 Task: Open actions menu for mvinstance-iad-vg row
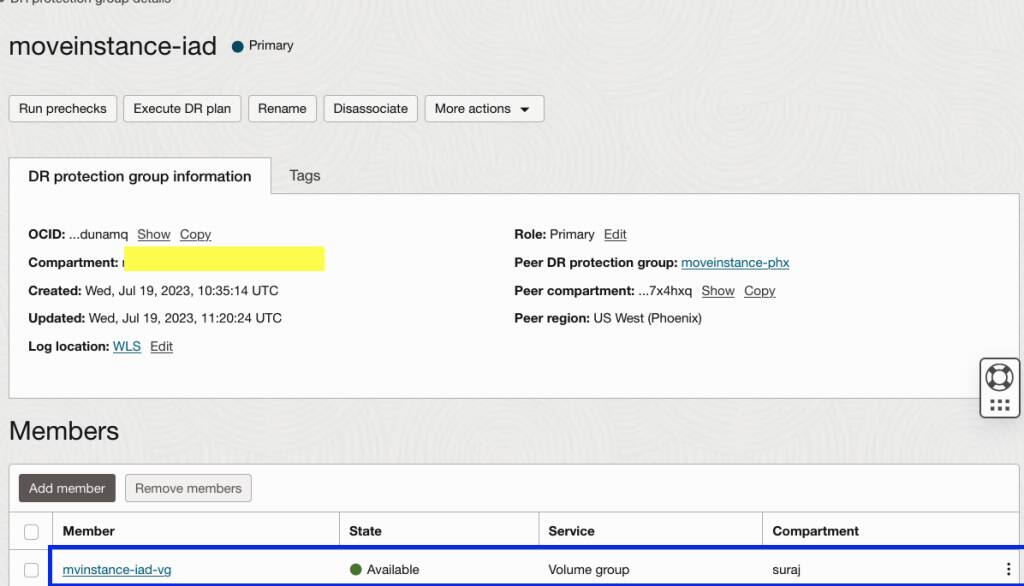click(1008, 569)
